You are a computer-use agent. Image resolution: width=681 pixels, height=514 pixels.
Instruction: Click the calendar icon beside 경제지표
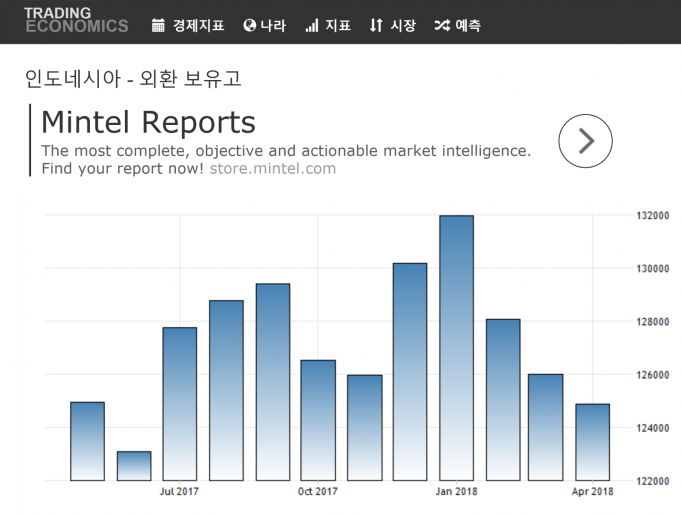click(x=158, y=25)
